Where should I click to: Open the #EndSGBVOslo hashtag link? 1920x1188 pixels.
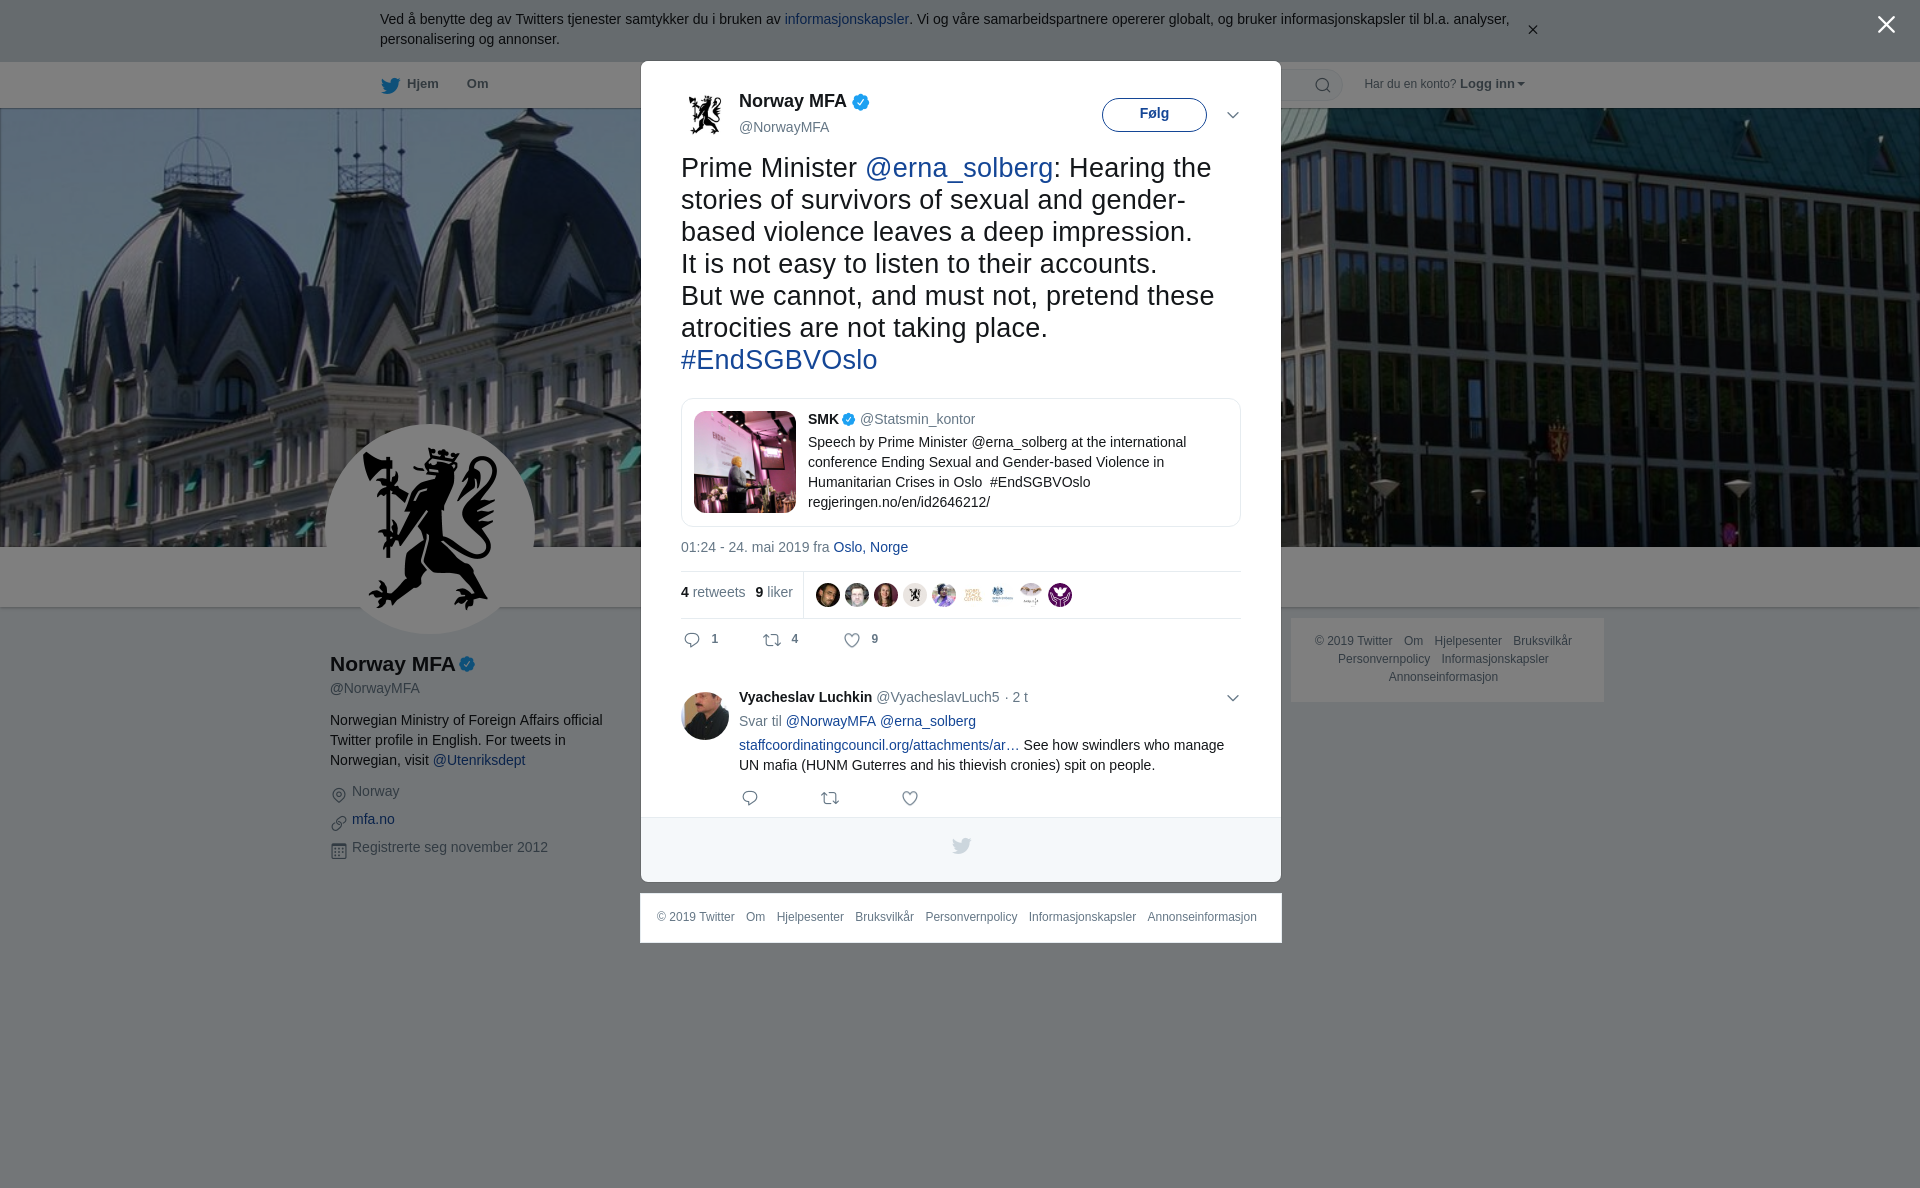tap(779, 360)
